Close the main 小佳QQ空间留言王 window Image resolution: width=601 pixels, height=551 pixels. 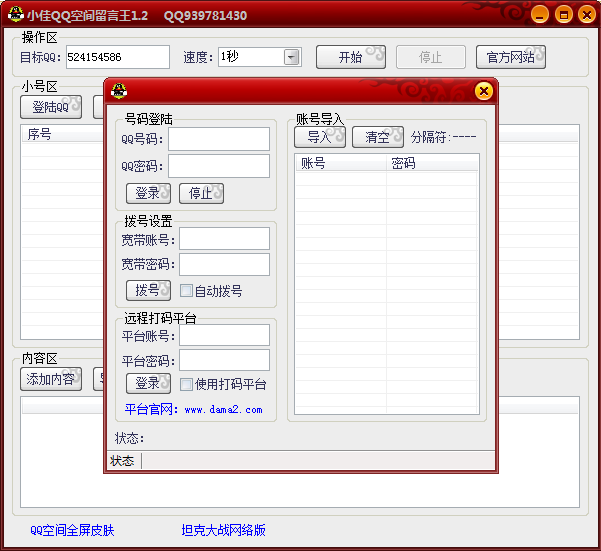coord(587,15)
